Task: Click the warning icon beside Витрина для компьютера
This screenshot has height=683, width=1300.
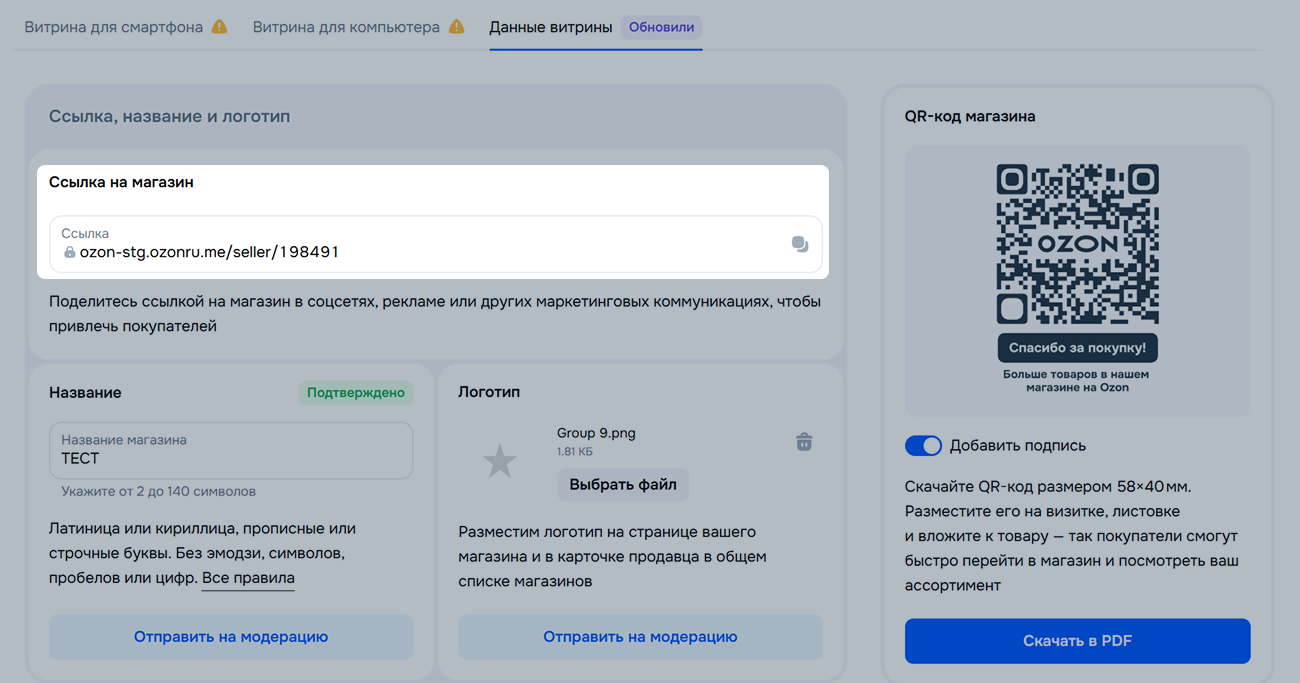Action: coord(456,27)
